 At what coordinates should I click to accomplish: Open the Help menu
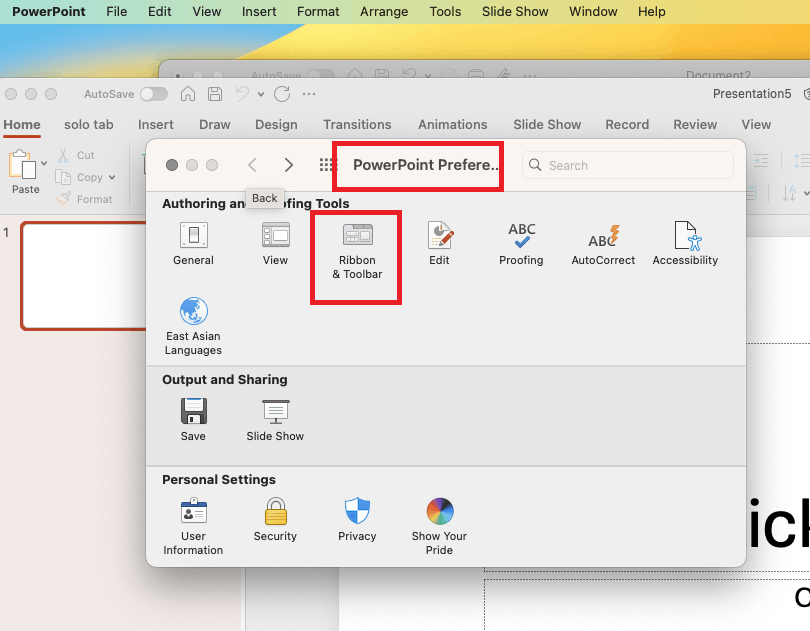click(x=651, y=11)
